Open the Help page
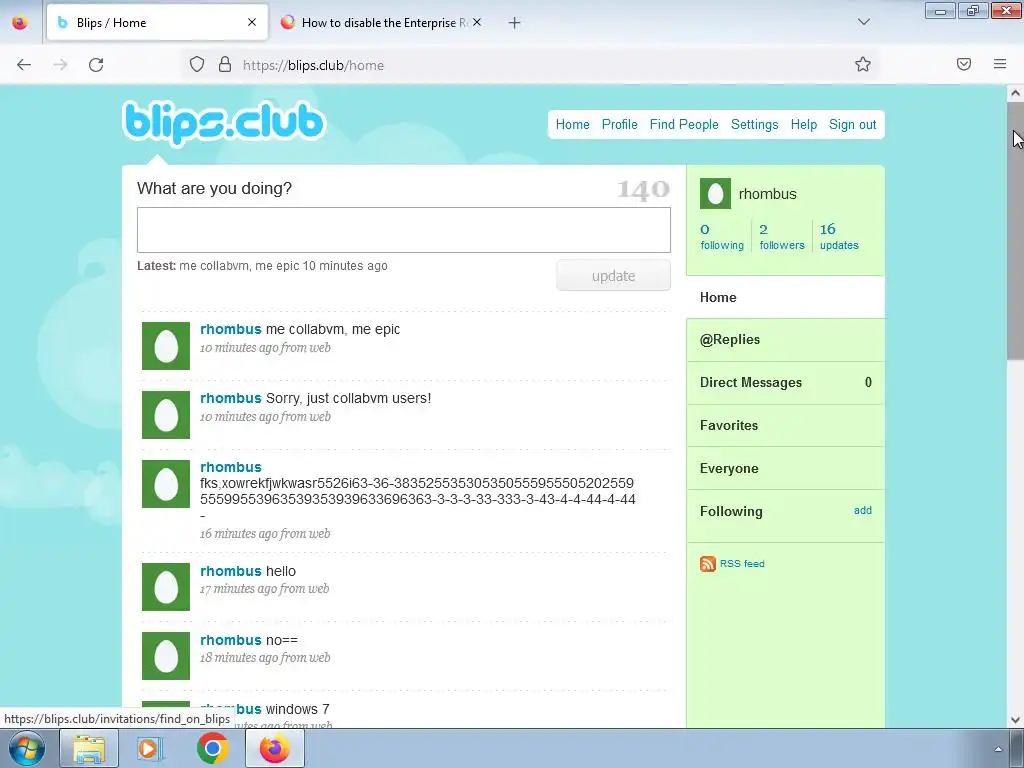Screen dimensions: 1024x768 tap(803, 124)
